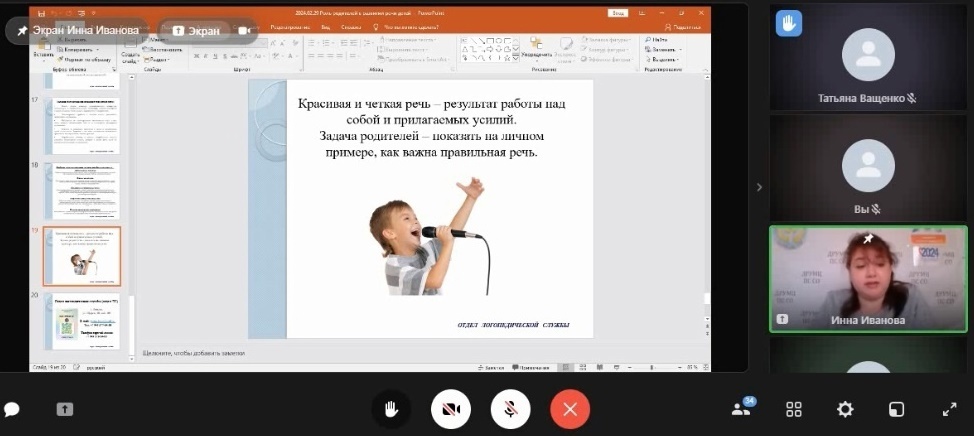Open the Справка ribbon tab
This screenshot has width=974, height=436.
click(x=351, y=27)
